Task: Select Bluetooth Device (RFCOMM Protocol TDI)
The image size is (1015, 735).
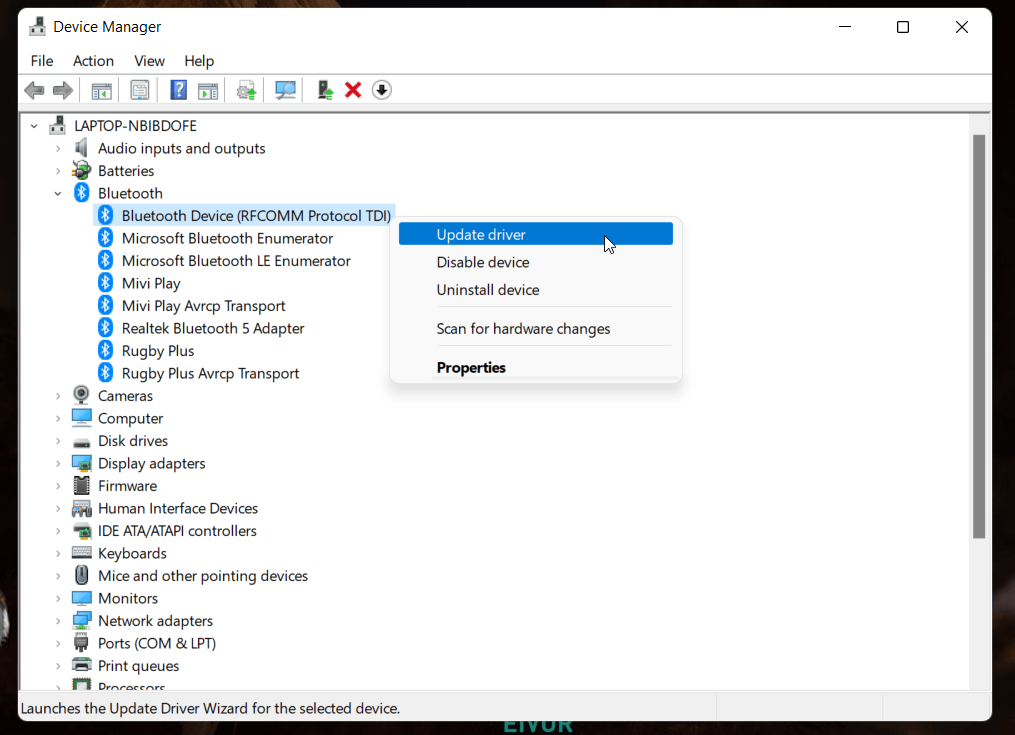Action: point(256,216)
